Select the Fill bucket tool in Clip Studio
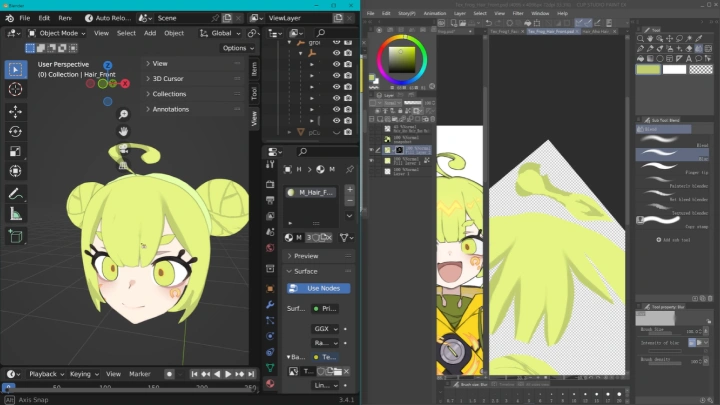Screen dimensions: 720x405 click(x=640, y=58)
